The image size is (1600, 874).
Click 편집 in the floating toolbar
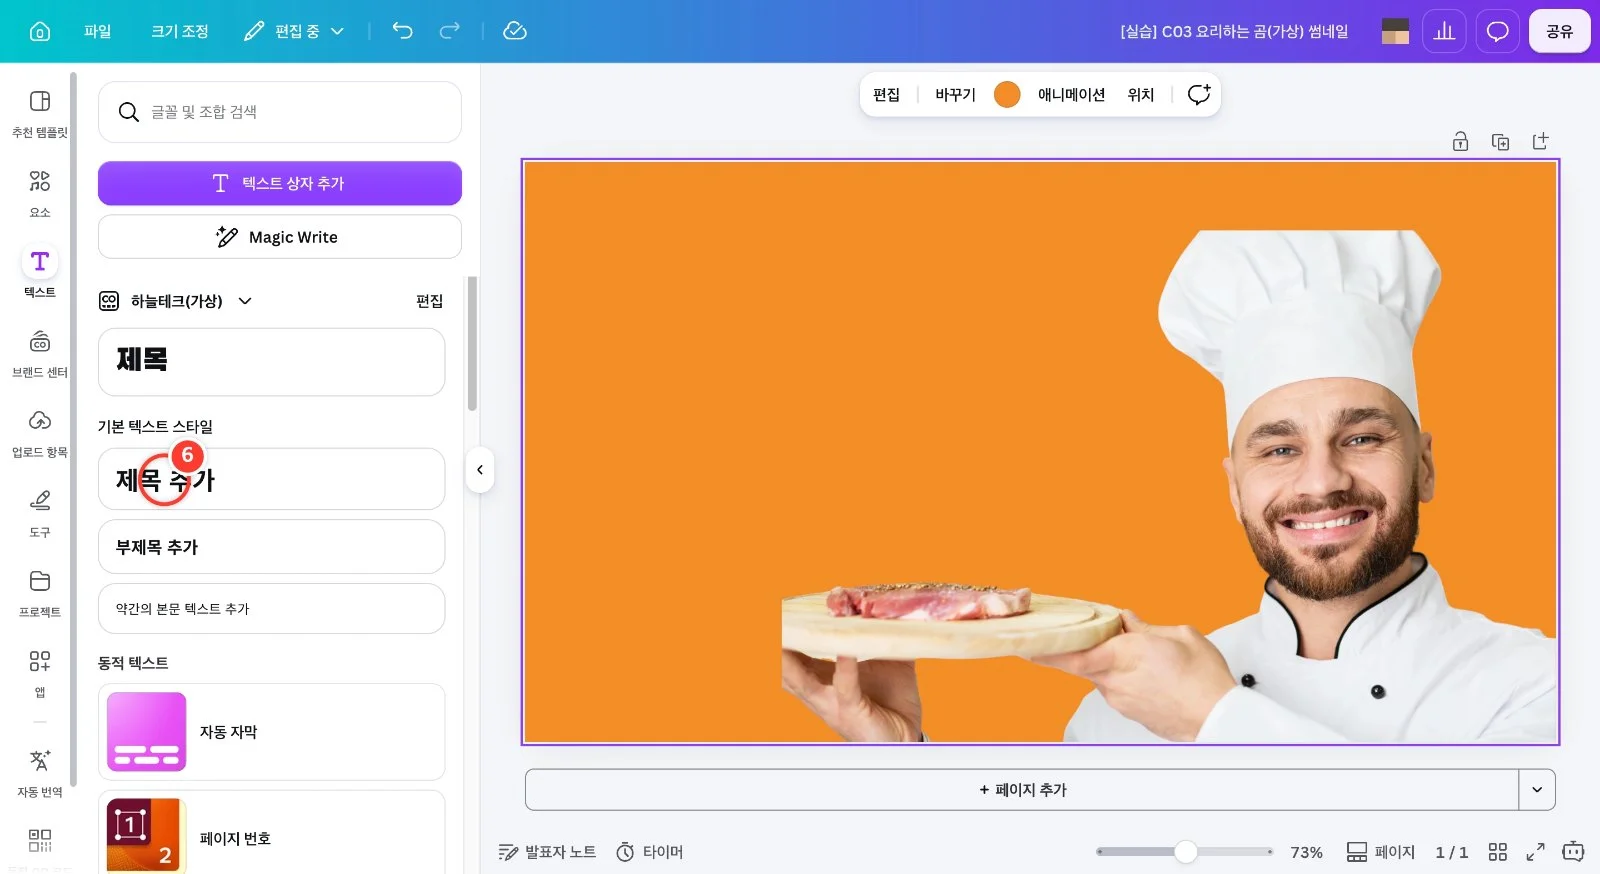coord(886,95)
